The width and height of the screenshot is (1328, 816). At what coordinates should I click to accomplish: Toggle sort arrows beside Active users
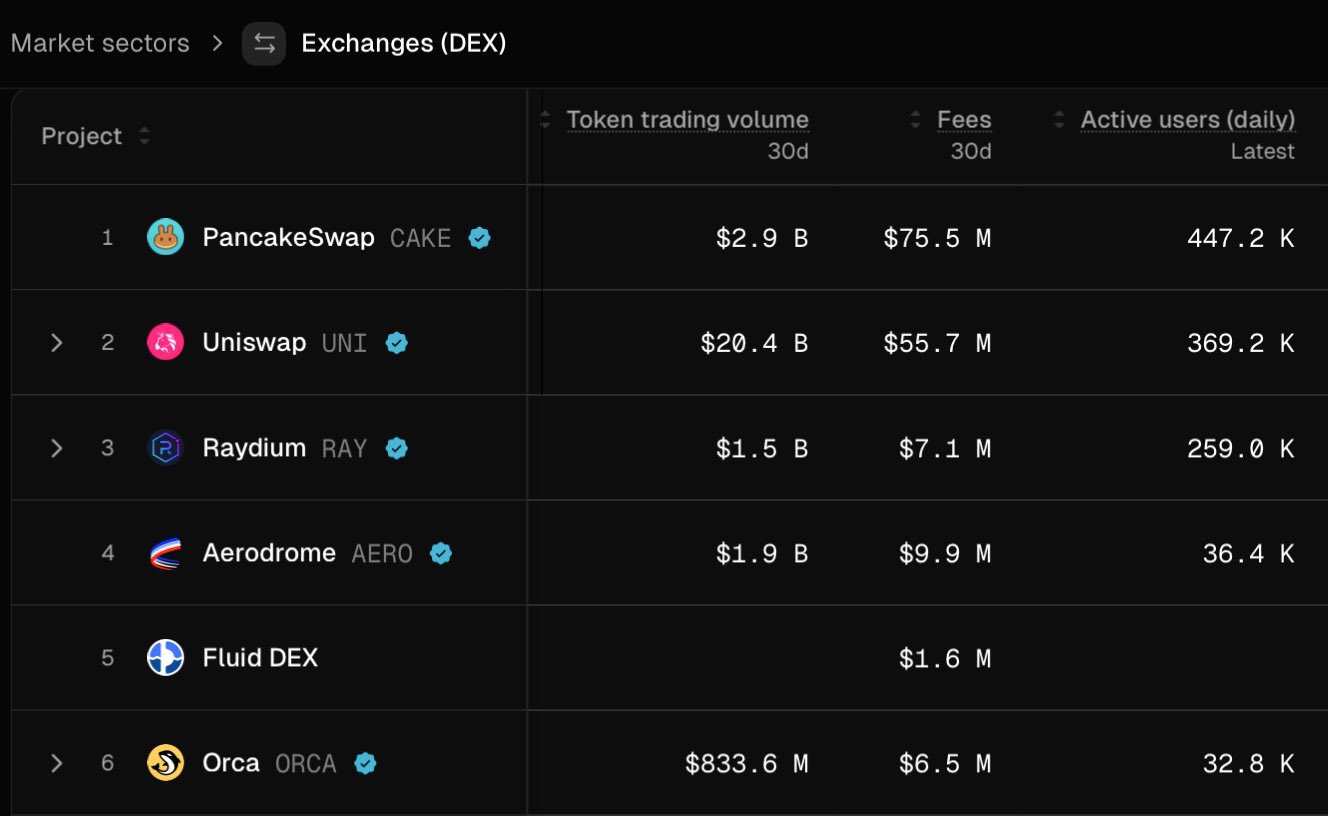pyautogui.click(x=1060, y=120)
